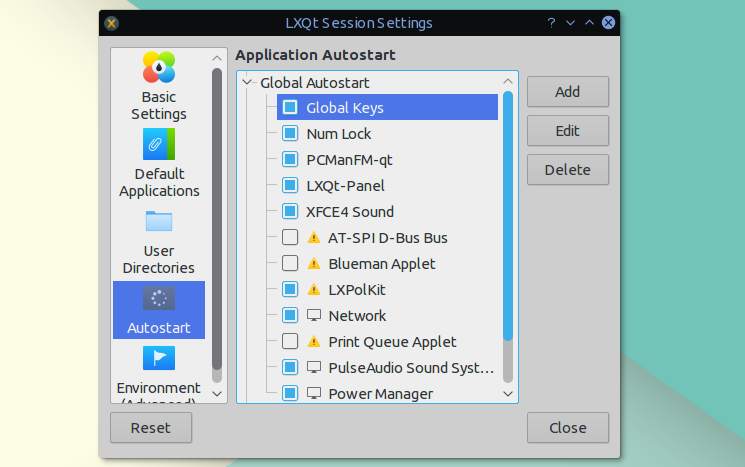Open Default Applications paperclip icon

159,144
